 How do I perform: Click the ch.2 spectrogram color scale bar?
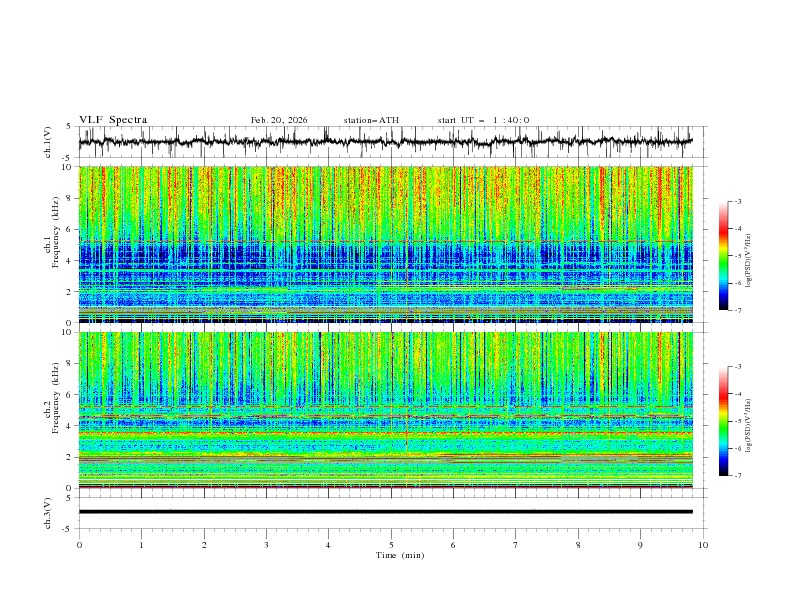(723, 421)
